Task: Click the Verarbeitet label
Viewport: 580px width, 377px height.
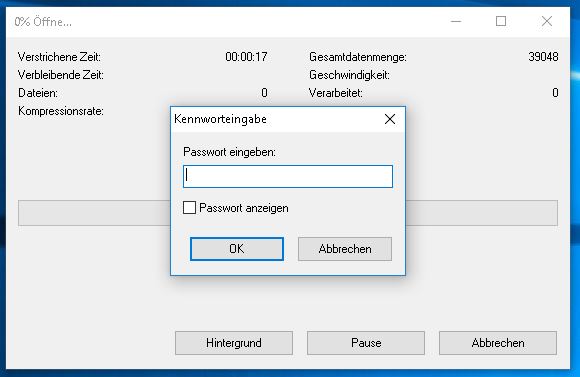Action: click(x=335, y=93)
